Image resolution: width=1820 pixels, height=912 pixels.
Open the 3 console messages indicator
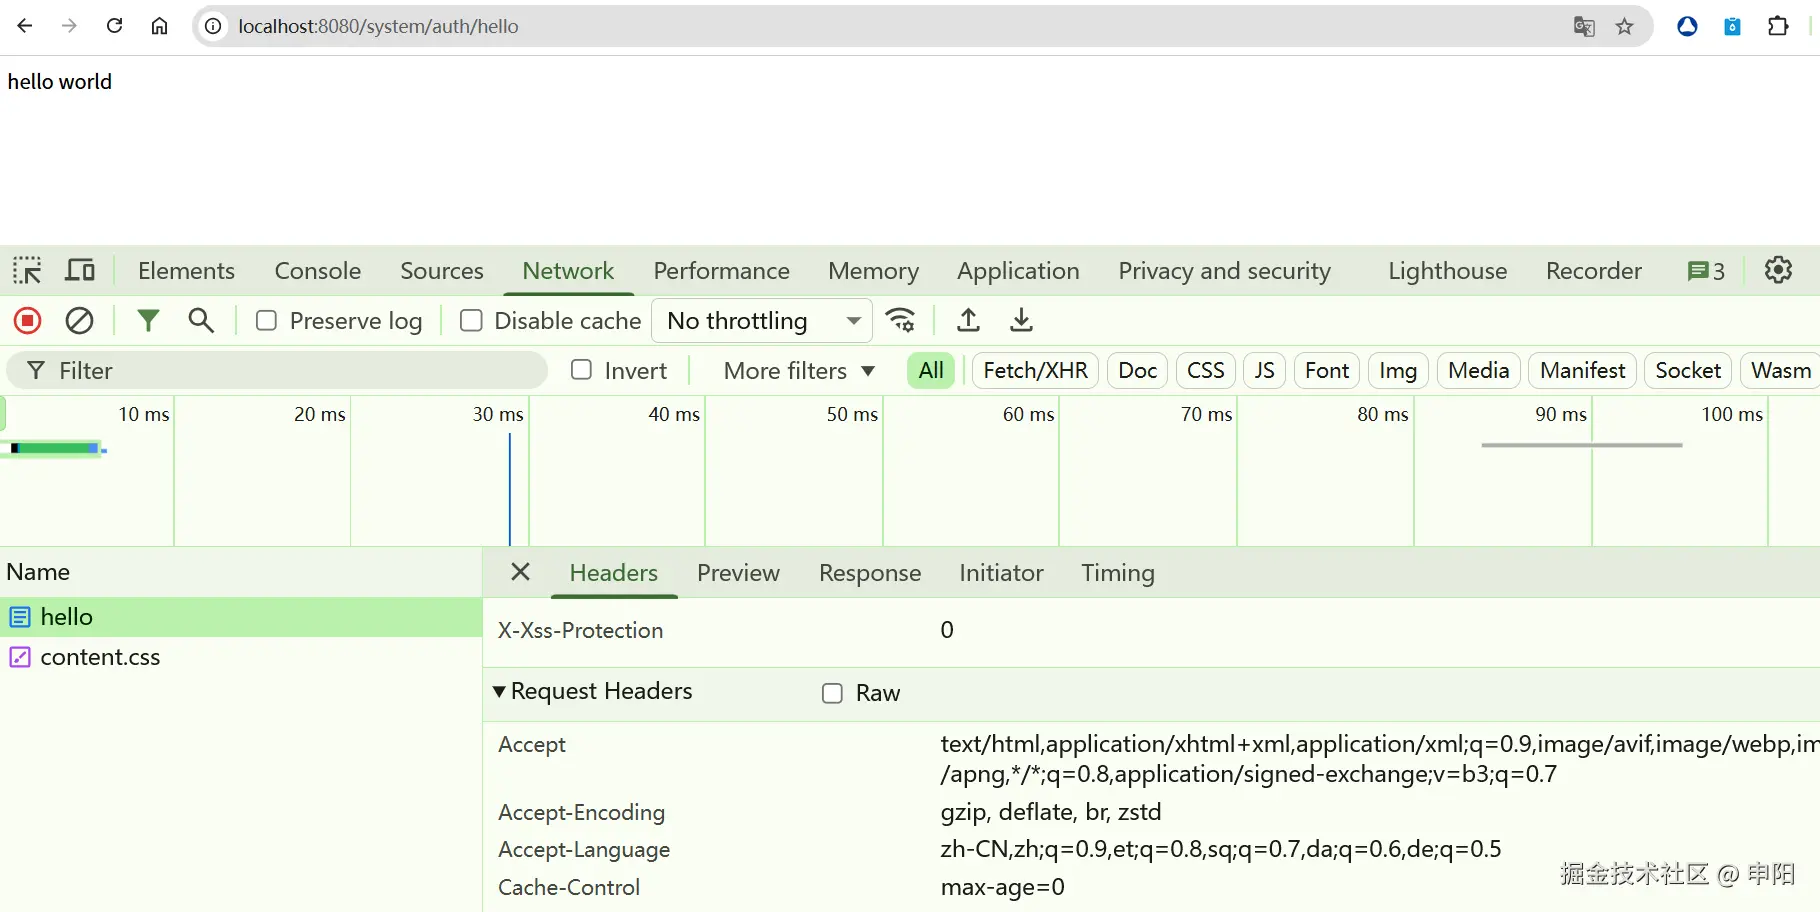coord(1706,271)
